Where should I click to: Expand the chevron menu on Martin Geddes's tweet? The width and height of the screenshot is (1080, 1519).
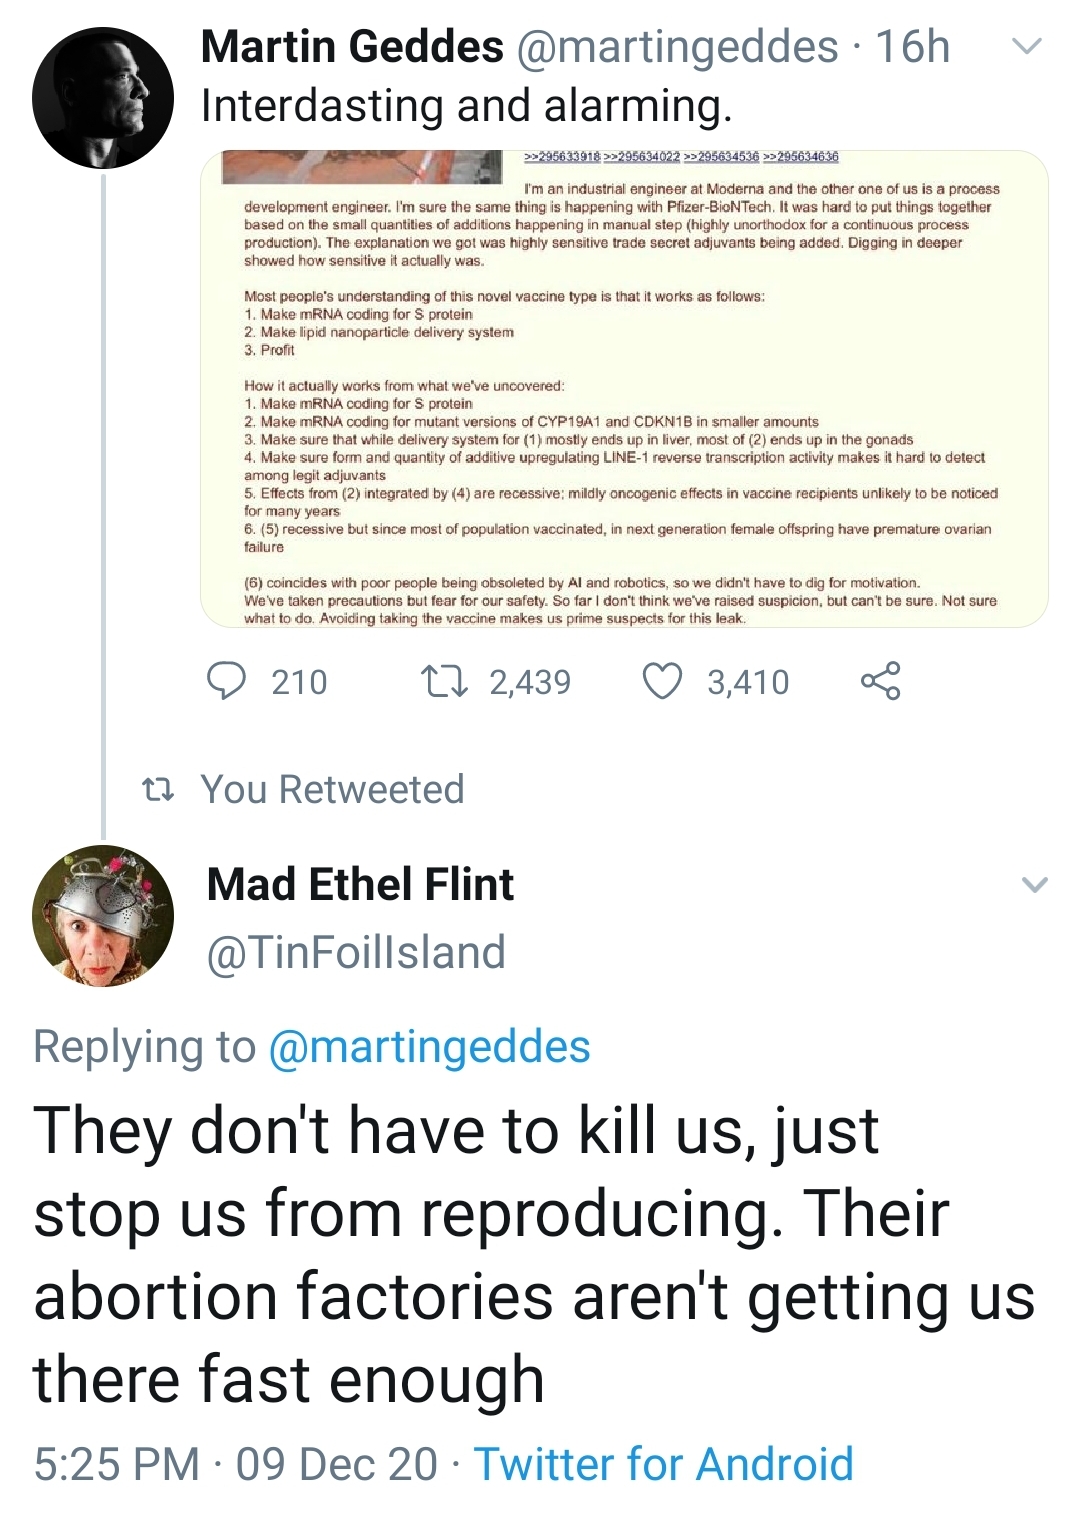[x=1027, y=47]
